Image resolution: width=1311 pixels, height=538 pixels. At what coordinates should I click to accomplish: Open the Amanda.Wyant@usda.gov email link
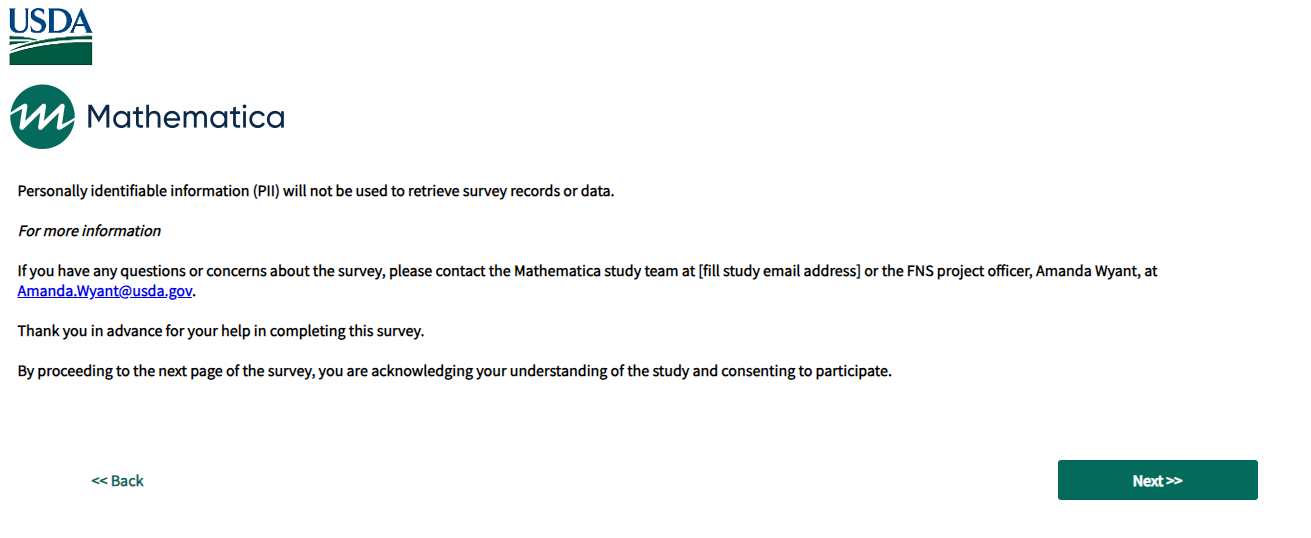[104, 291]
